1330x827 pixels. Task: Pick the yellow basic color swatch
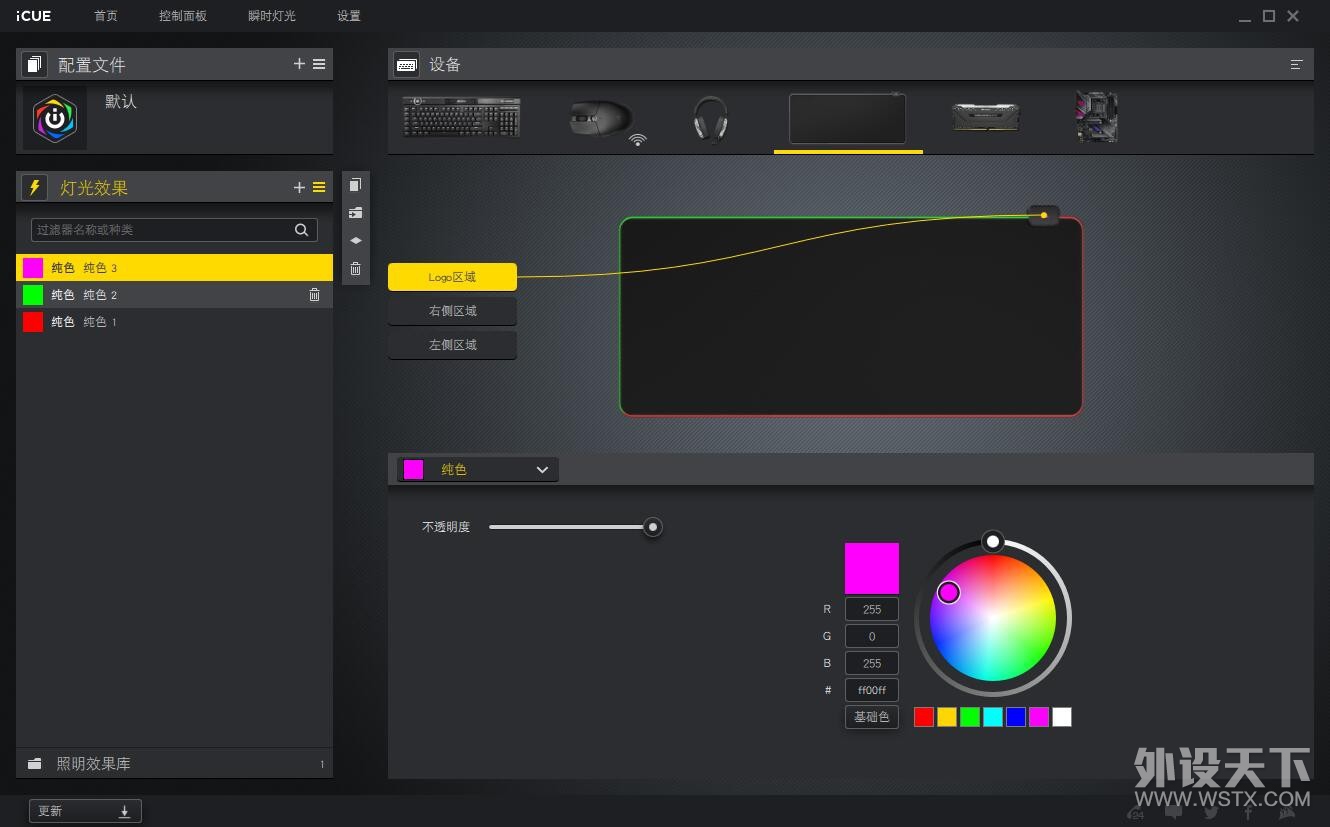(x=947, y=717)
